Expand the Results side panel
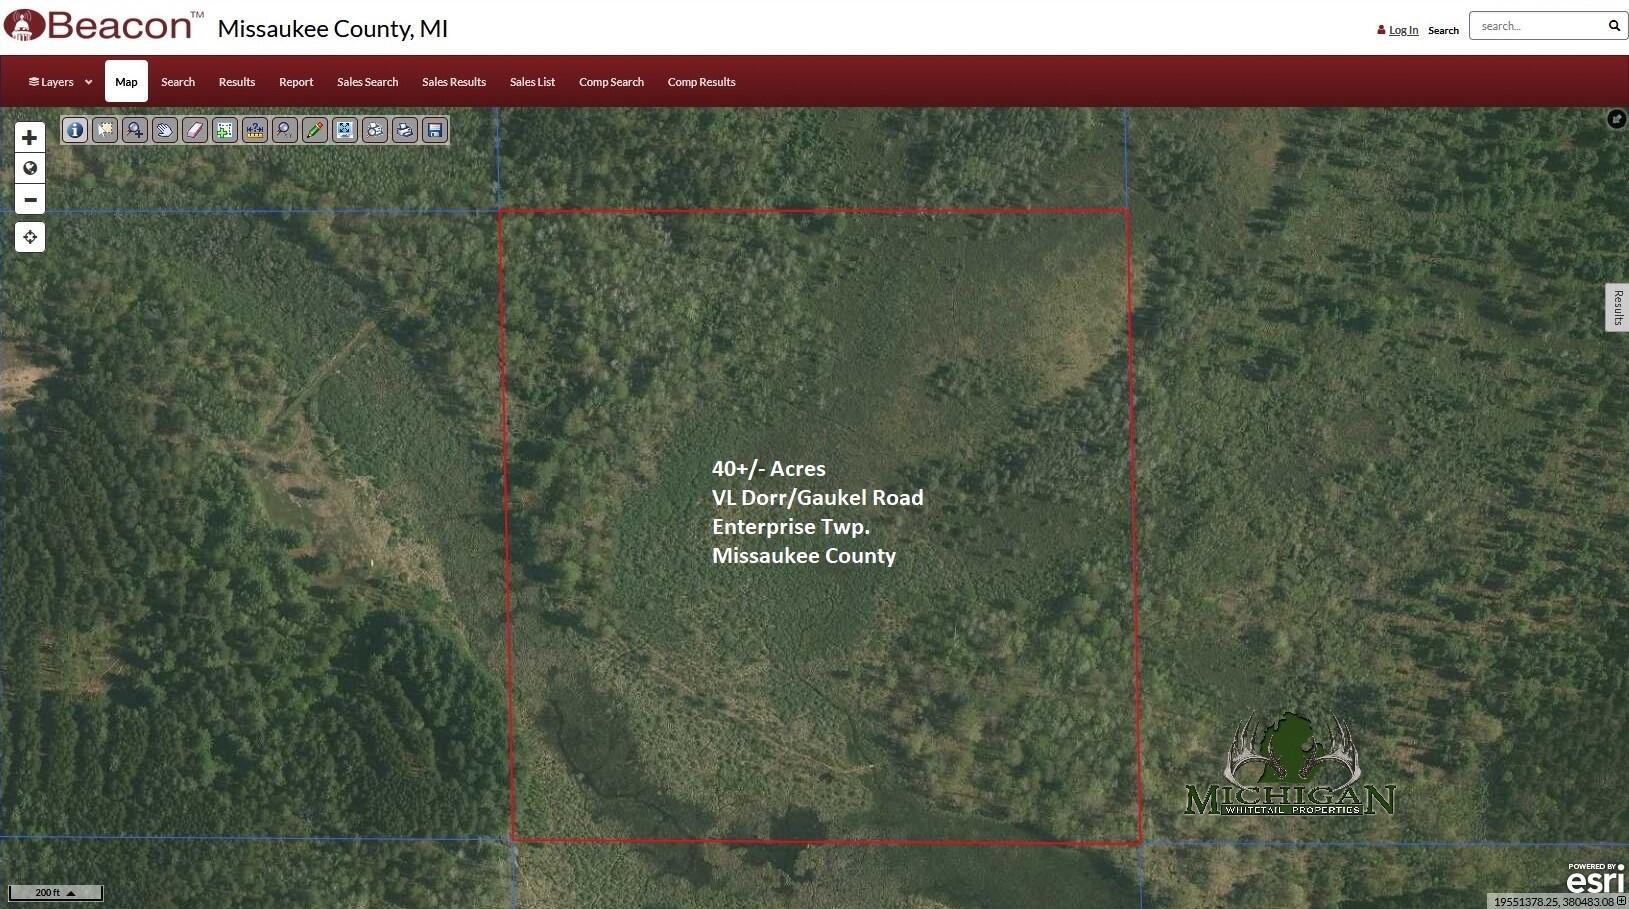The image size is (1629, 909). (1617, 307)
